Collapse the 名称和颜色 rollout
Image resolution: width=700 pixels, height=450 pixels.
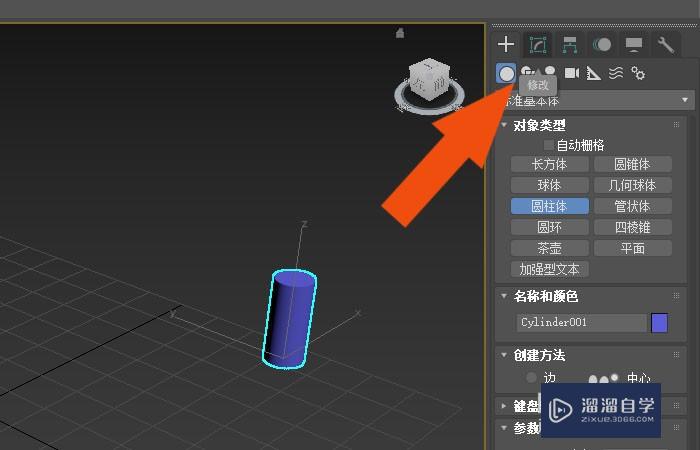click(504, 296)
